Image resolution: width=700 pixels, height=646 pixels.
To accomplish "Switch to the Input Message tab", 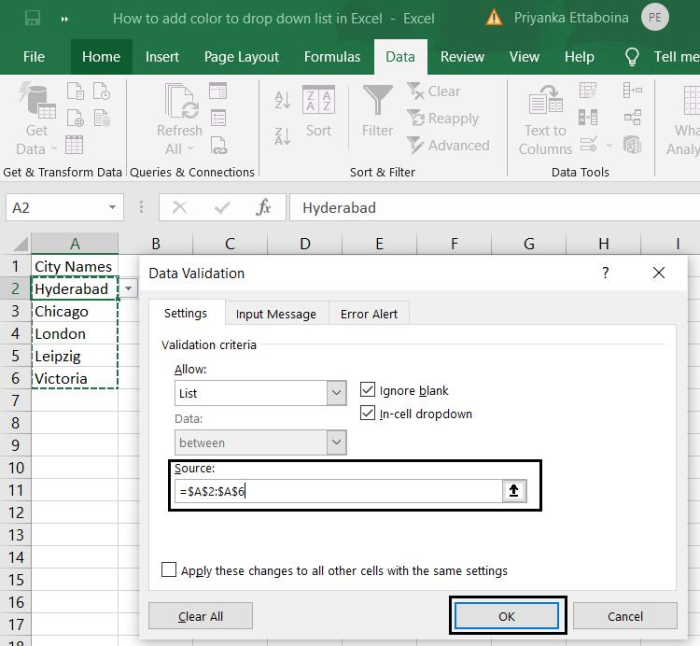I will tap(275, 314).
